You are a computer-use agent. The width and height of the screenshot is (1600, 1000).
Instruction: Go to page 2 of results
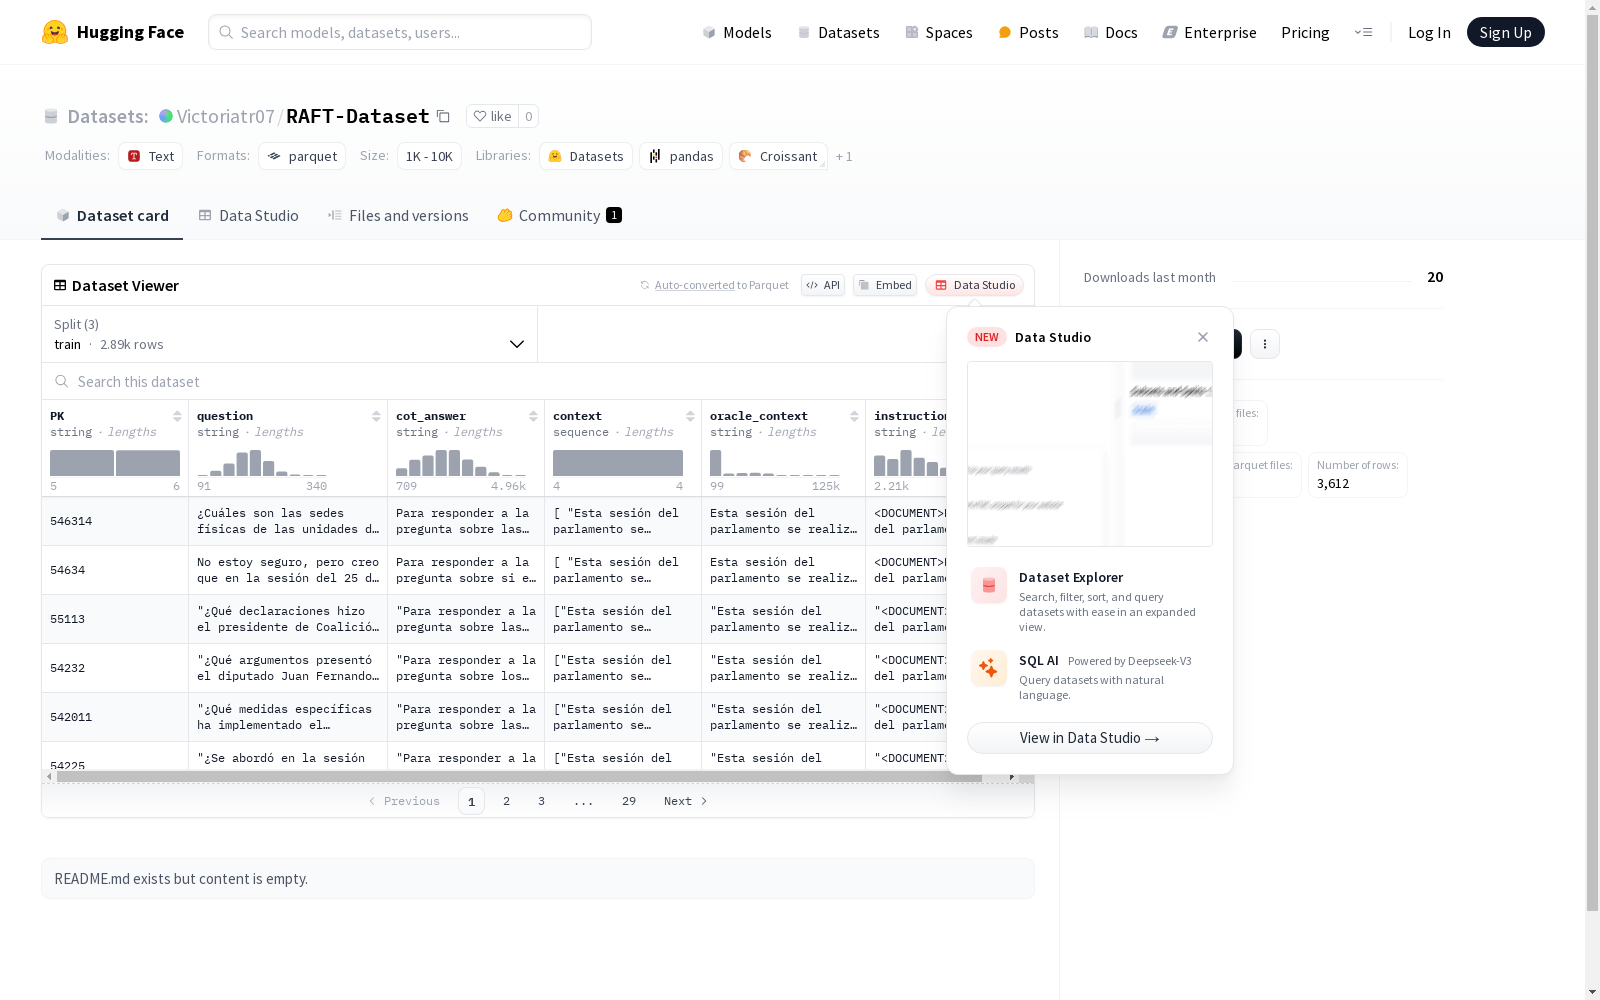507,801
